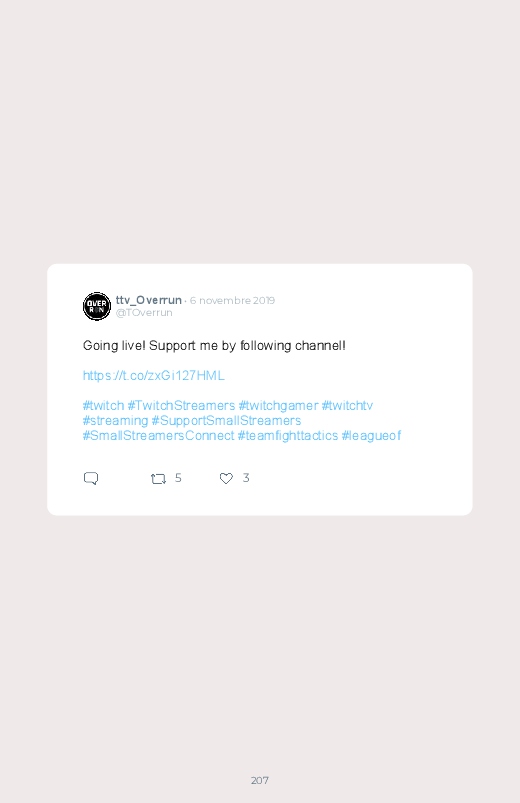The height and width of the screenshot is (803, 520).
Task: Select the #leagueof hashtag
Action: pos(371,436)
